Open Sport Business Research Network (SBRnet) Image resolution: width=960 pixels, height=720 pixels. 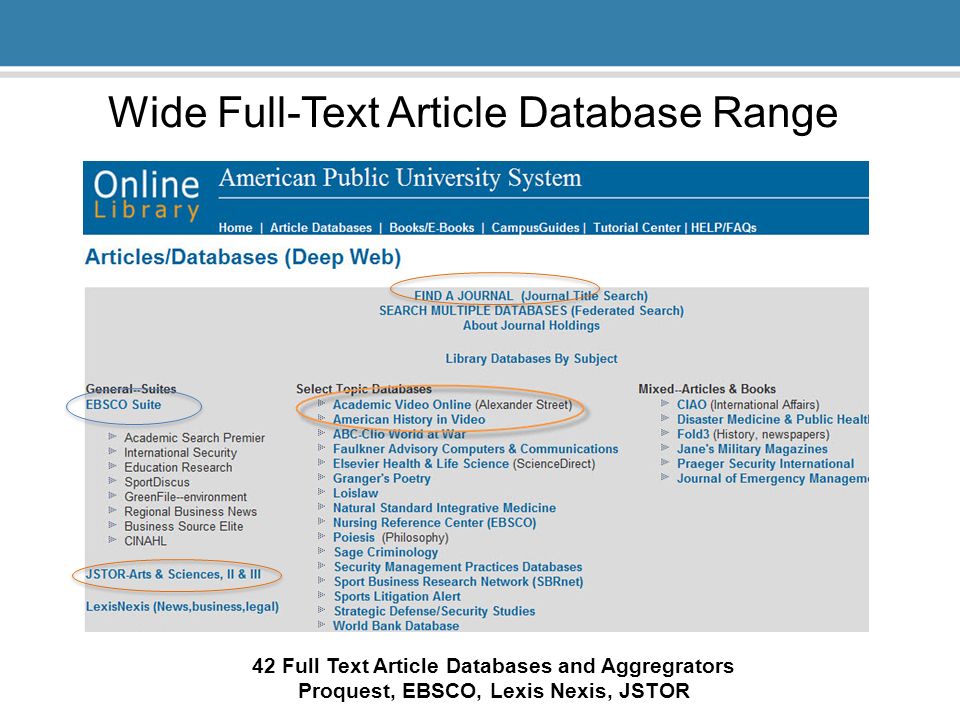[459, 582]
